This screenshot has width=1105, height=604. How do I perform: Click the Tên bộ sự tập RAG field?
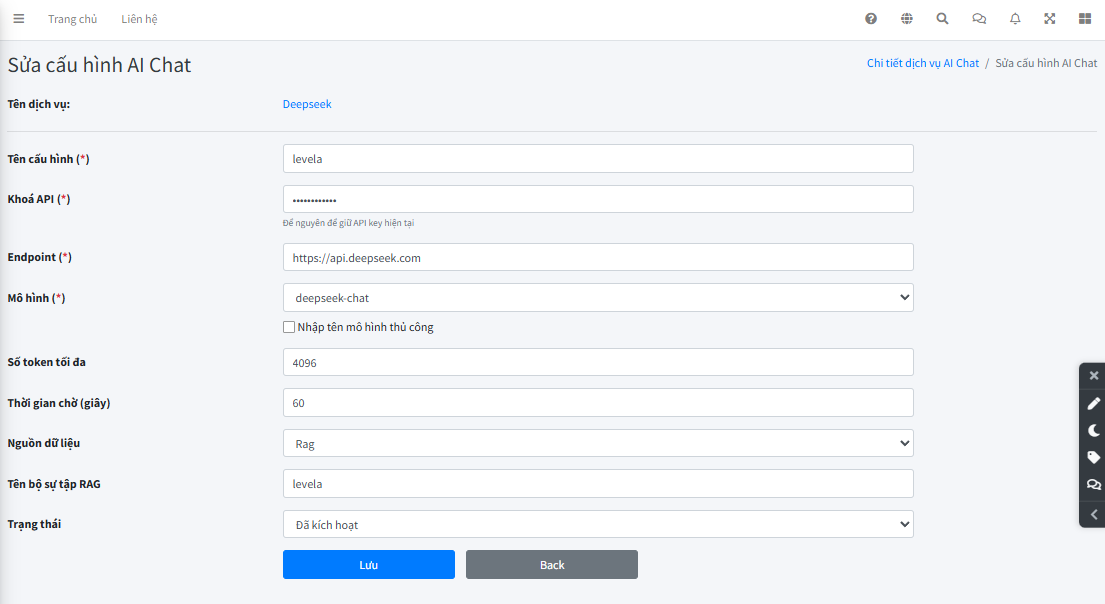(598, 483)
